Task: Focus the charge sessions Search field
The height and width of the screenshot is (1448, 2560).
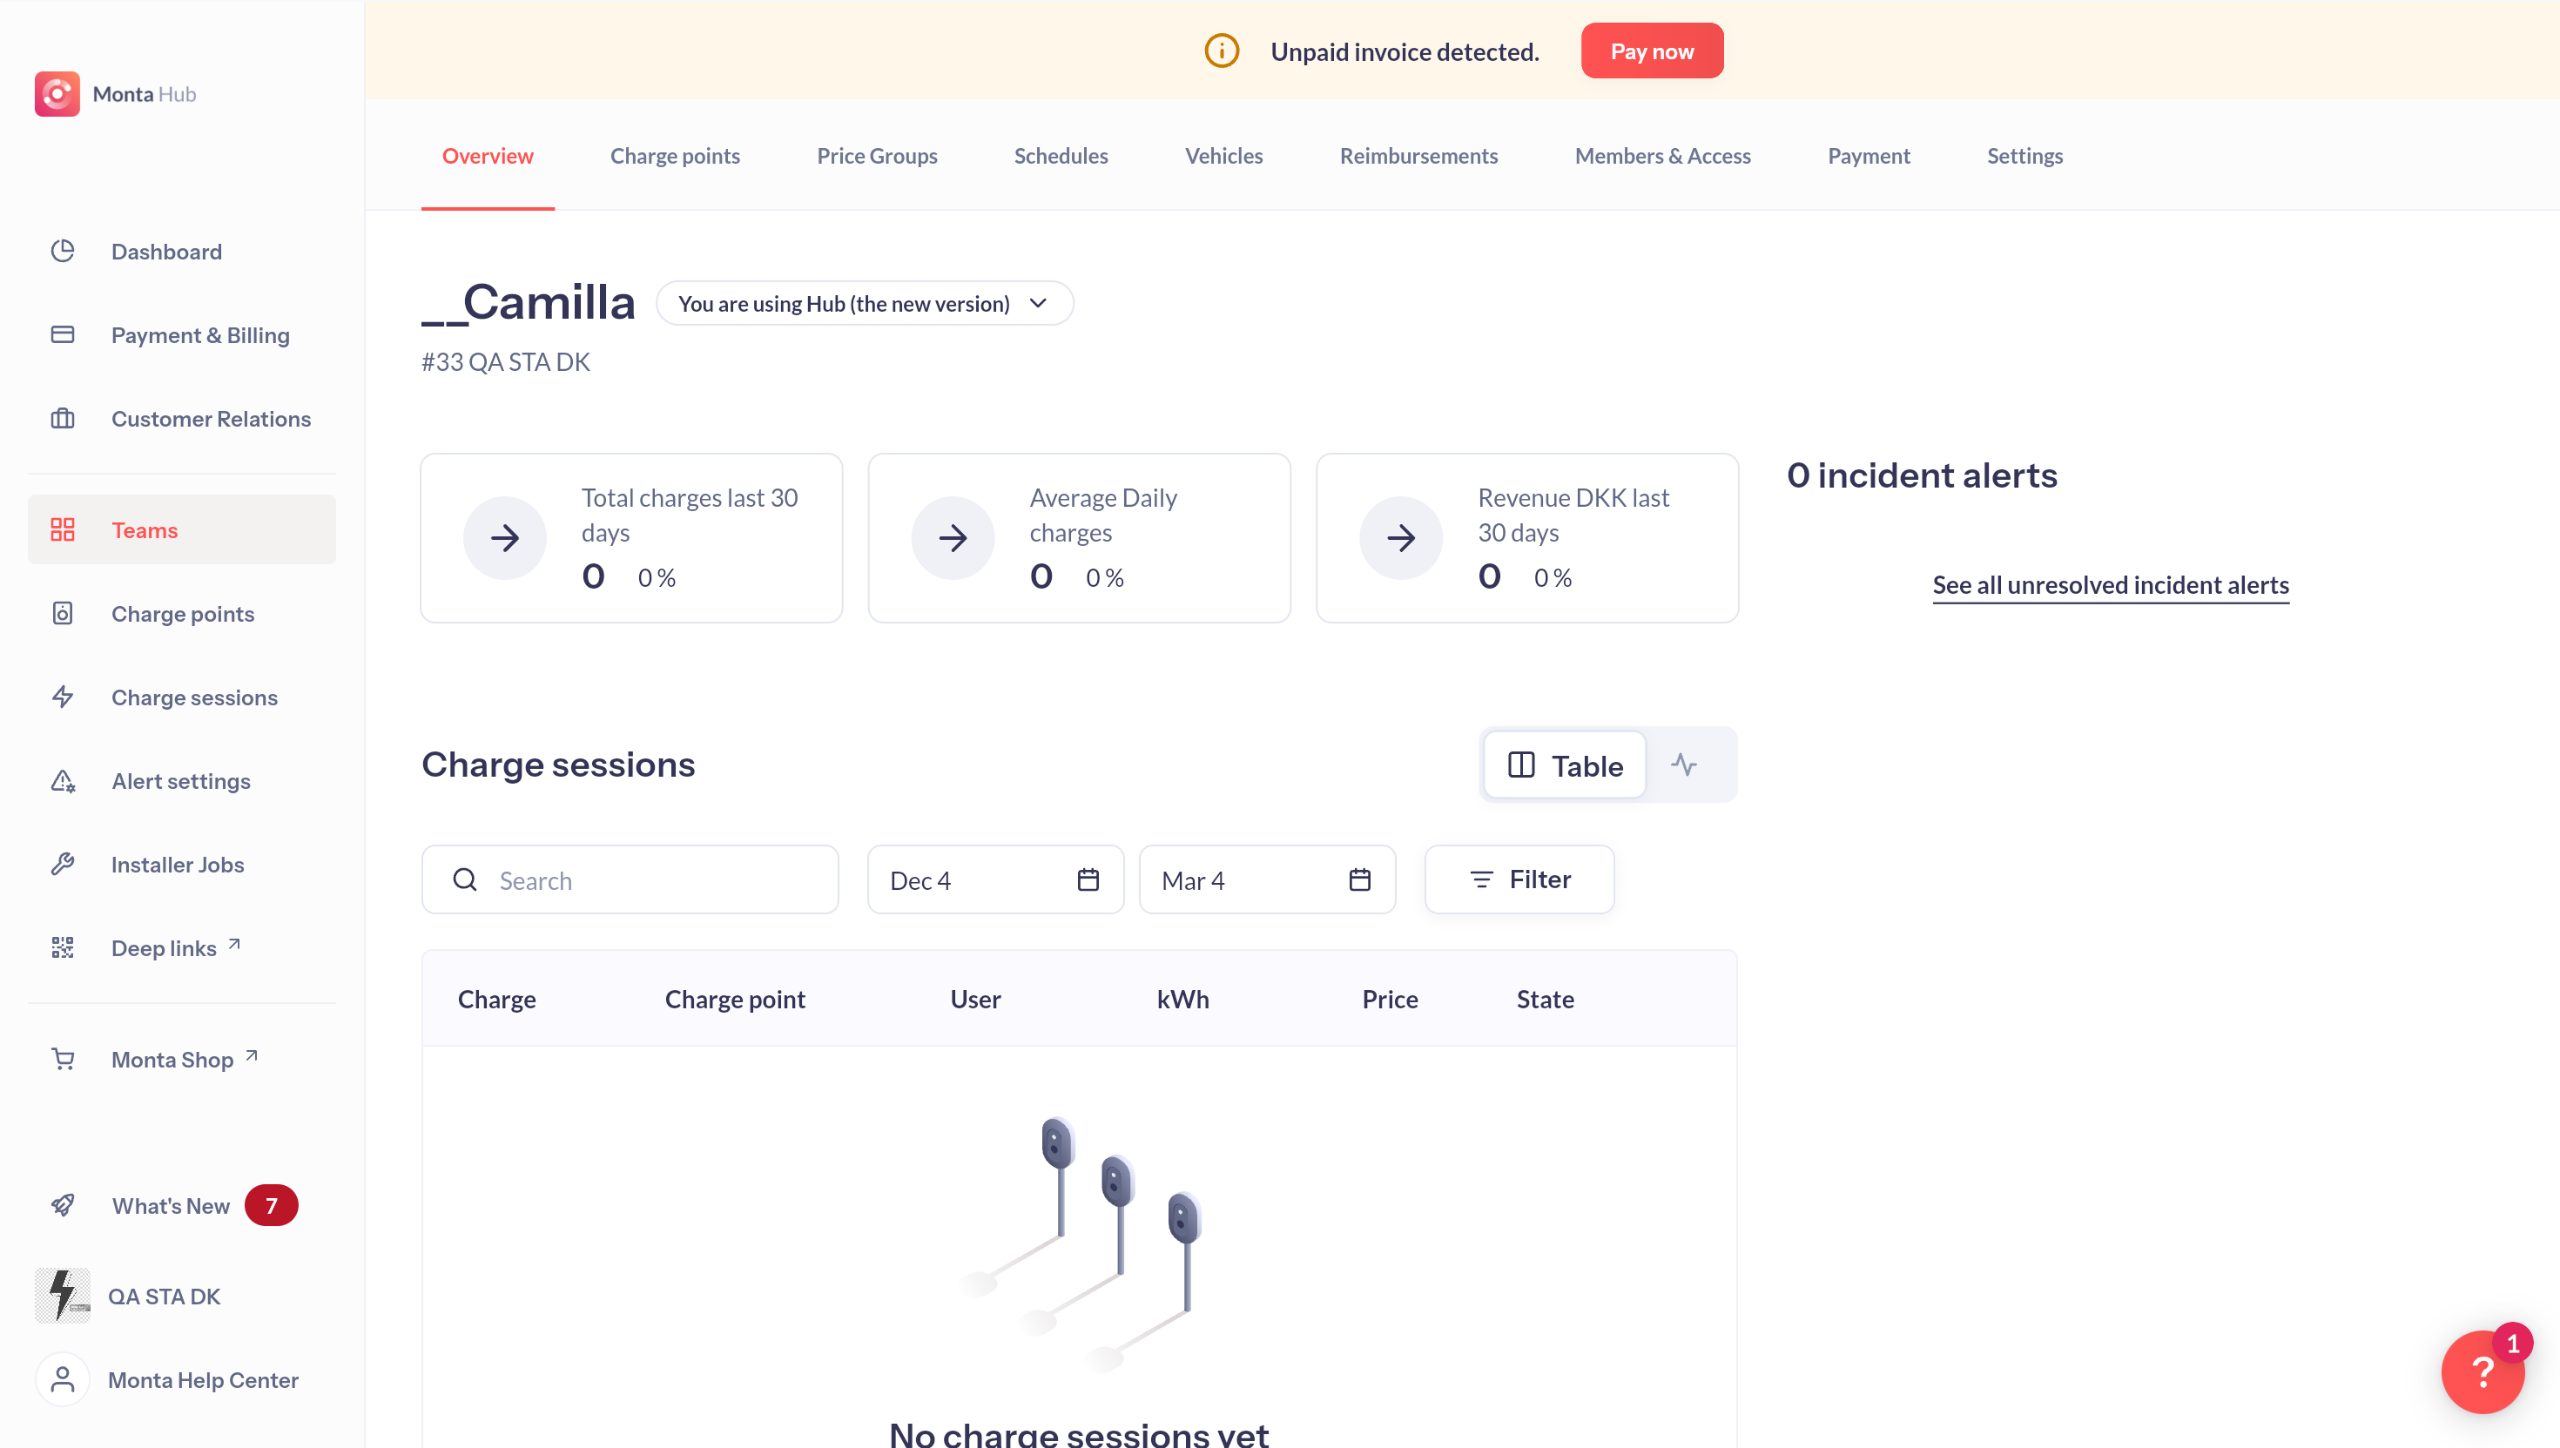Action: [630, 880]
